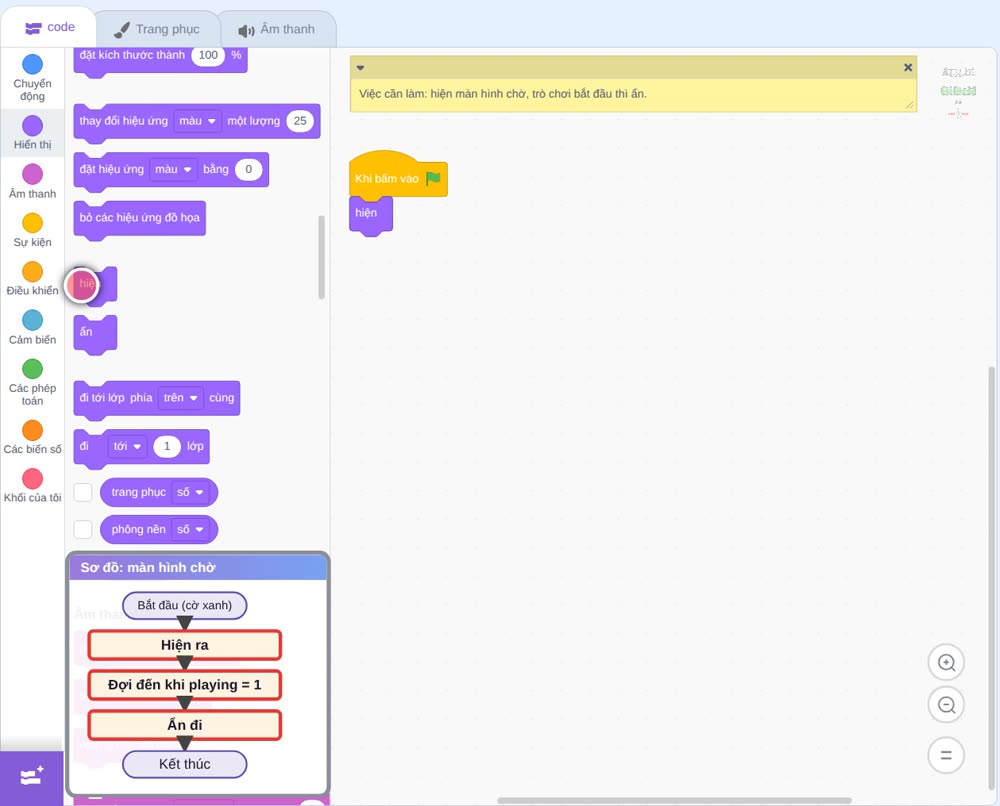The image size is (1000, 806).
Task: Click the size value field showing 100
Action: pos(208,55)
